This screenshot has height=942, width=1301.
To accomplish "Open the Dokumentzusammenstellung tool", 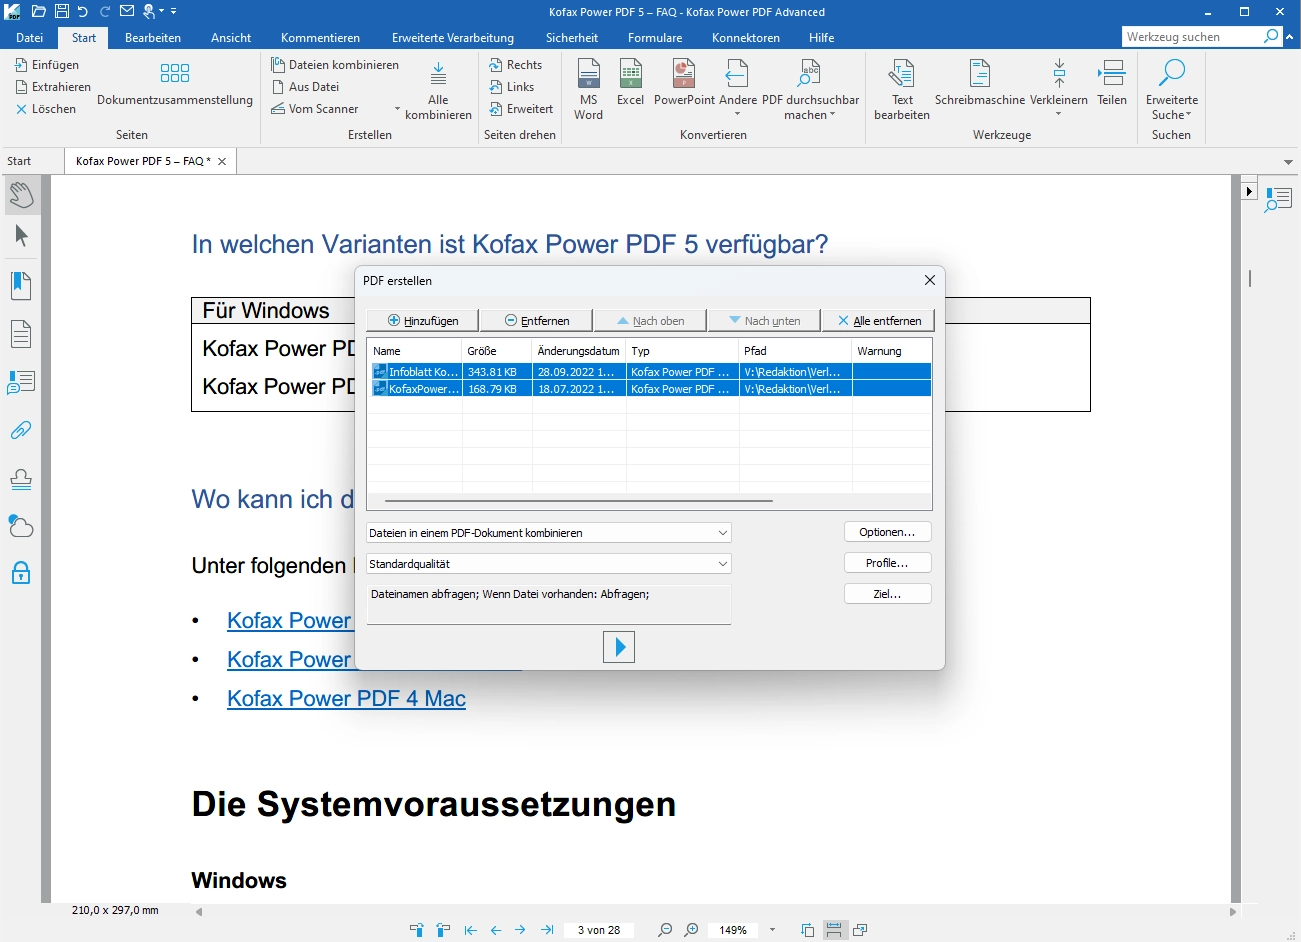I will click(x=175, y=82).
